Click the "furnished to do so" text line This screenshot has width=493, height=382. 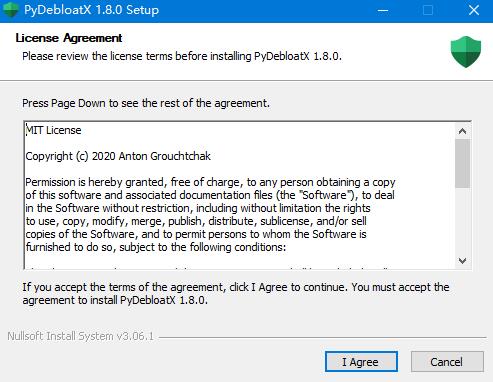pos(156,247)
